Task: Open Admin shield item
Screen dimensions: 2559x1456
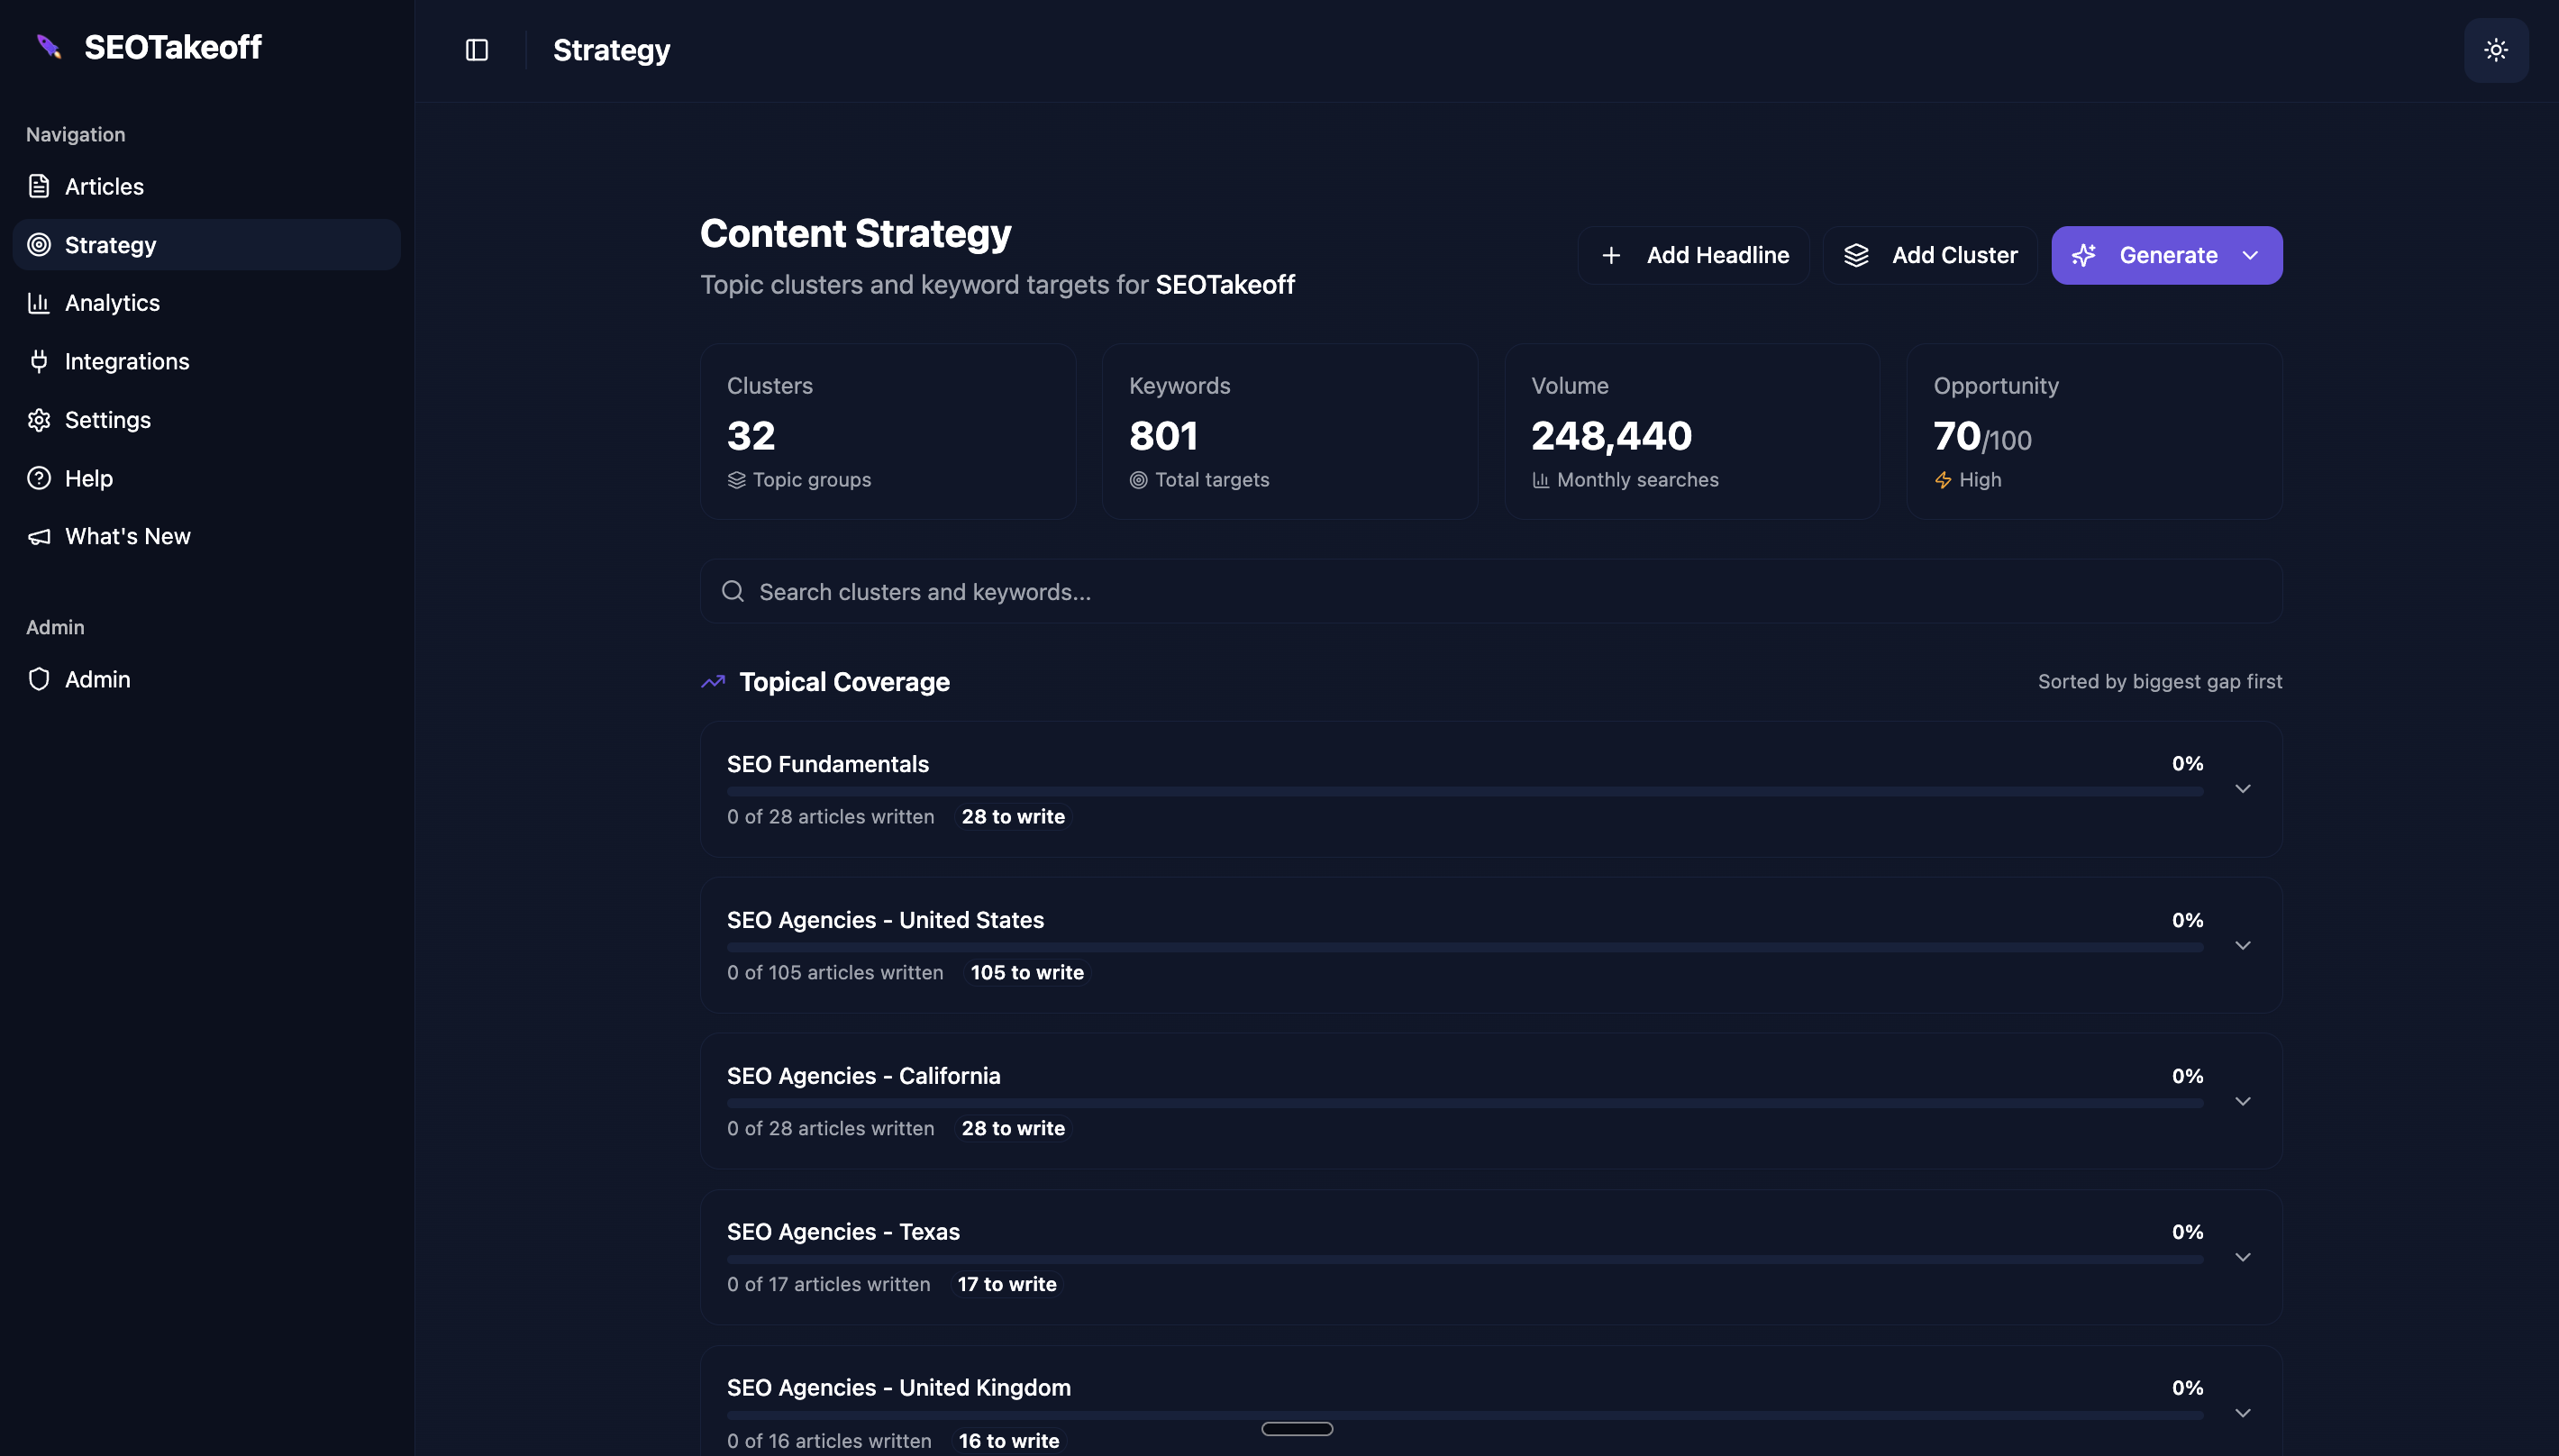Action: point(39,679)
